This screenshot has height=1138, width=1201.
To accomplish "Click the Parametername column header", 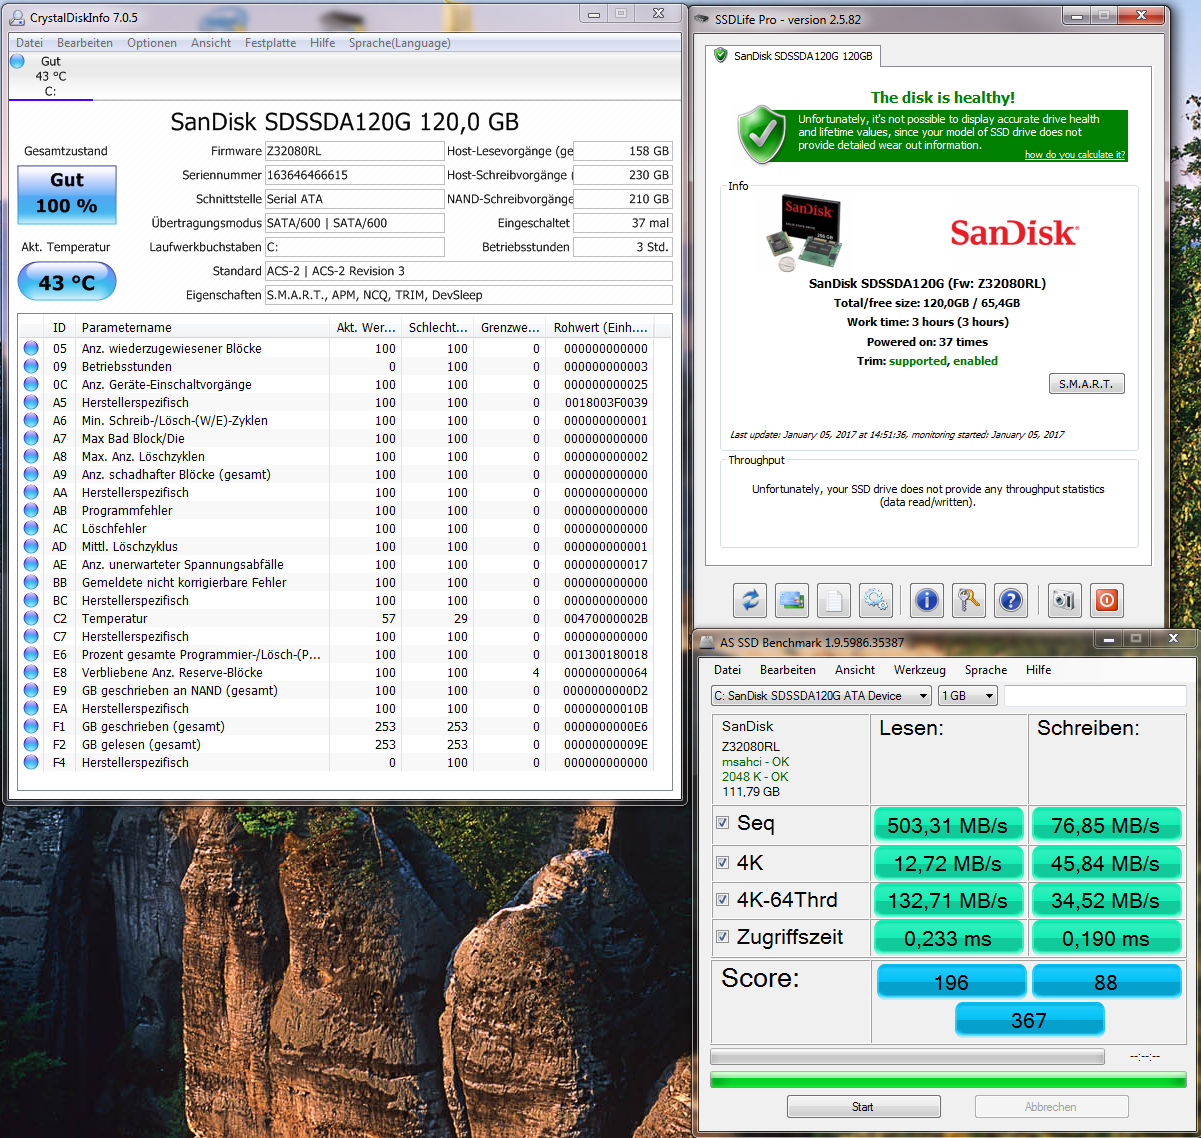I will coord(203,327).
